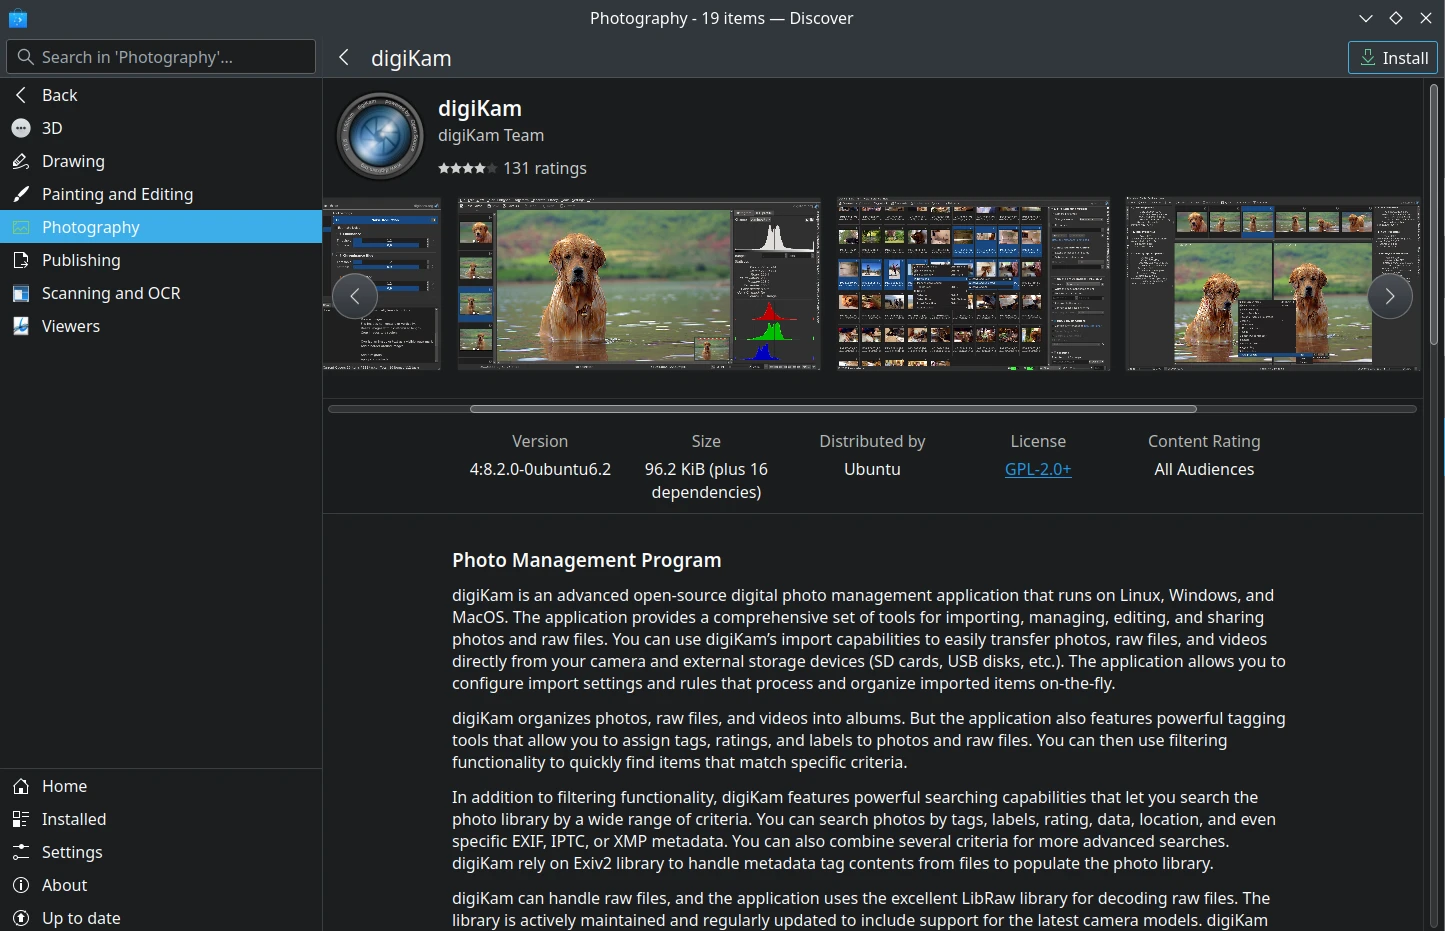
Task: Select the Viewers category icon
Action: tap(21, 326)
